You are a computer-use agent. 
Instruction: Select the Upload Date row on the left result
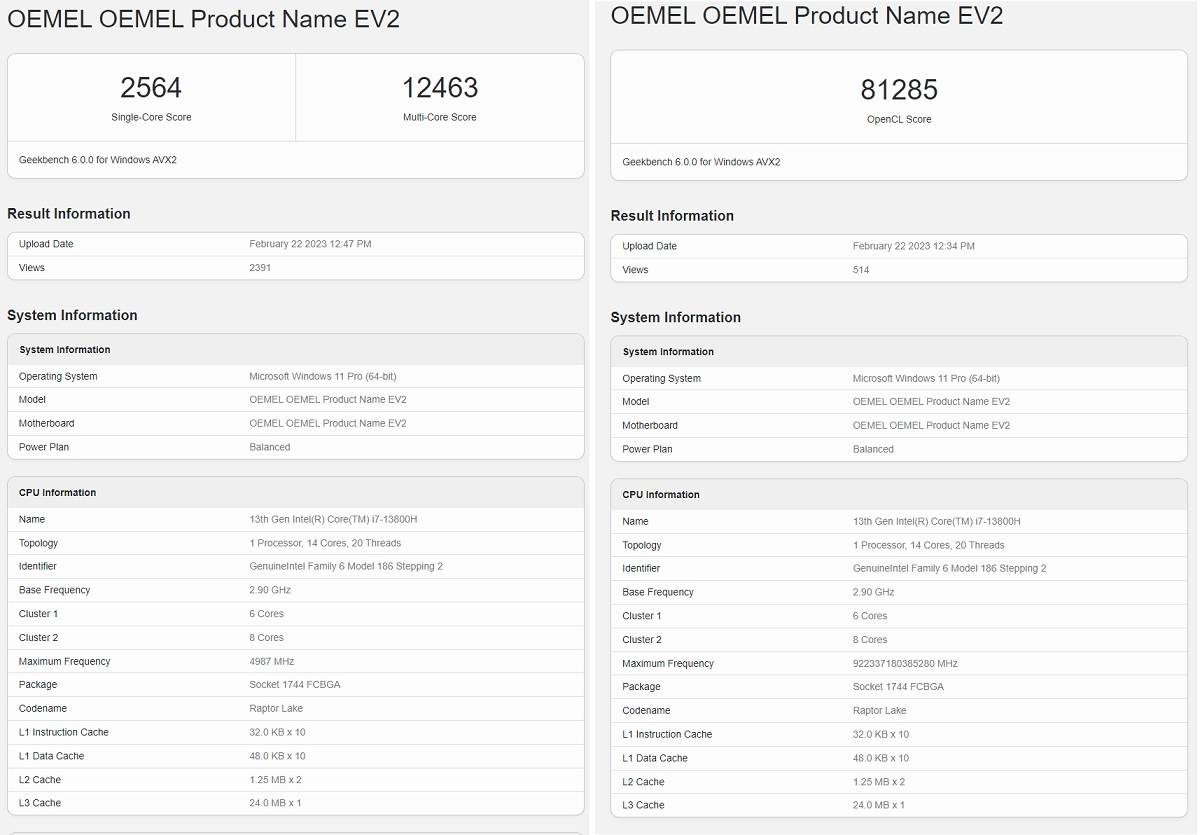(295, 243)
